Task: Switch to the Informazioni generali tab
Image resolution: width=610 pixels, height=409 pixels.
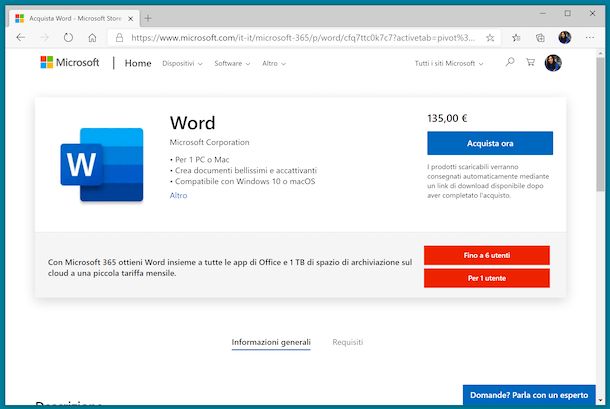Action: [x=271, y=342]
